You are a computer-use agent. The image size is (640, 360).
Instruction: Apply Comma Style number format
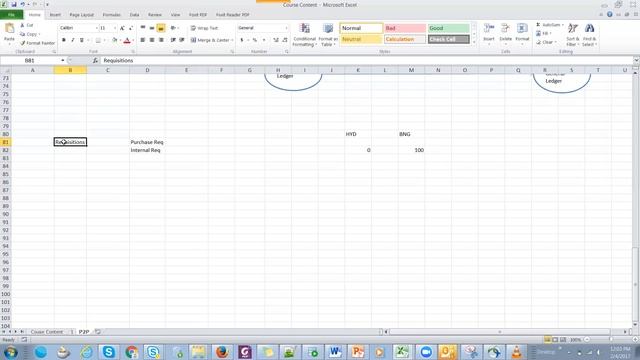(264, 40)
